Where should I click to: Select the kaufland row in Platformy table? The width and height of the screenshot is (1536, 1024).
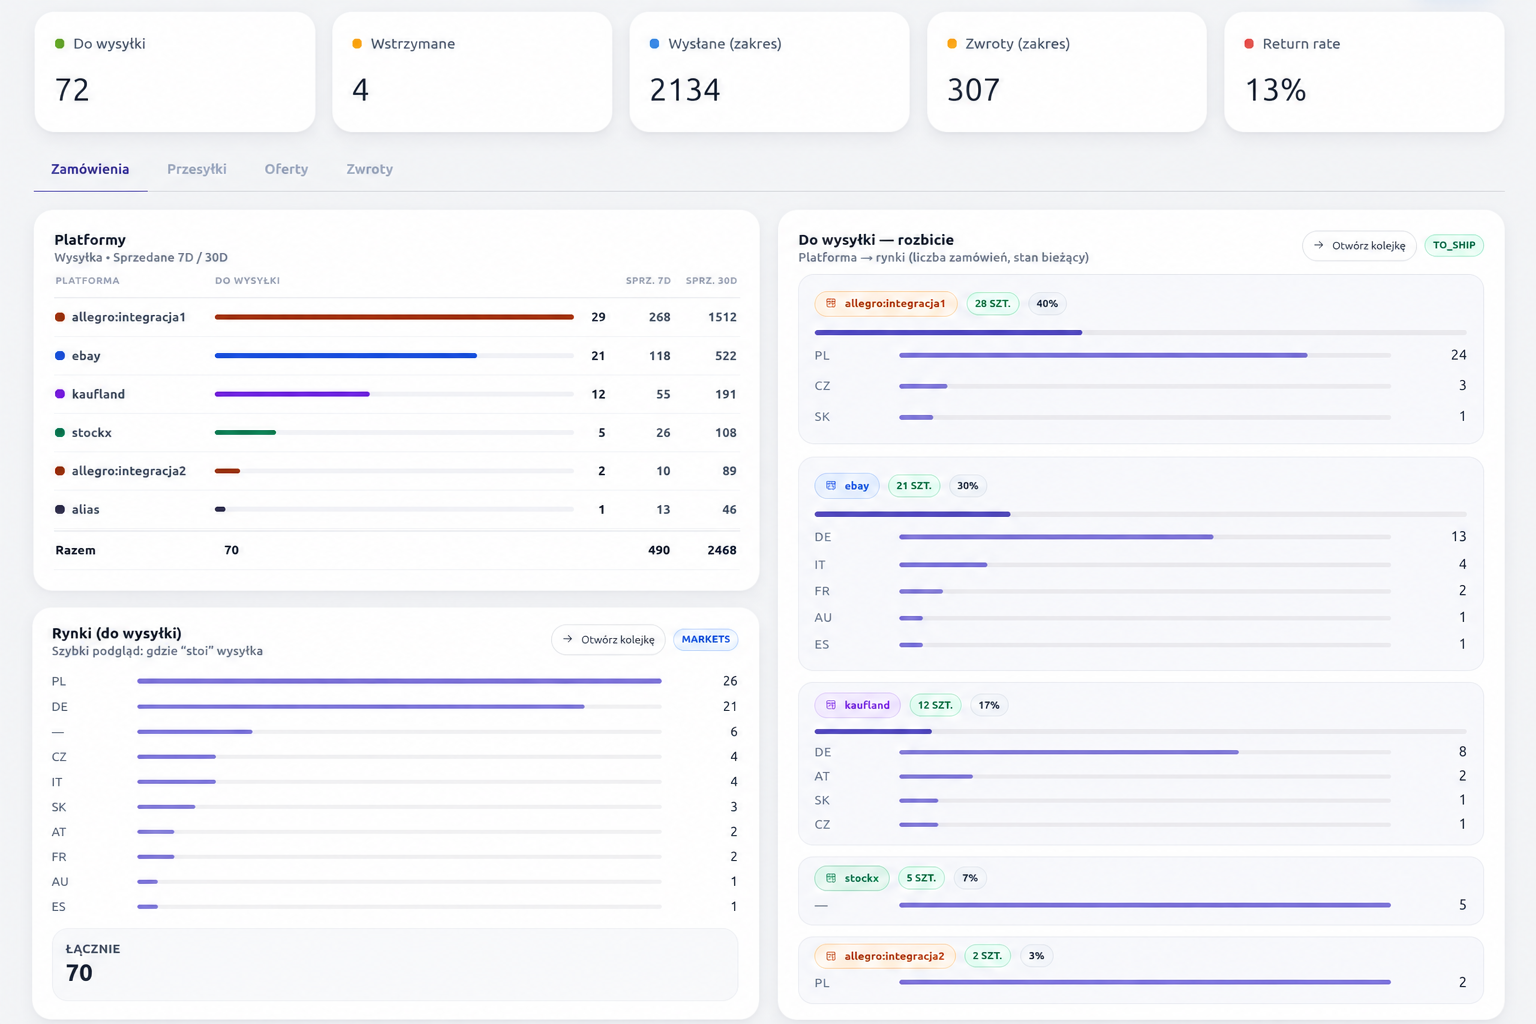click(x=396, y=394)
